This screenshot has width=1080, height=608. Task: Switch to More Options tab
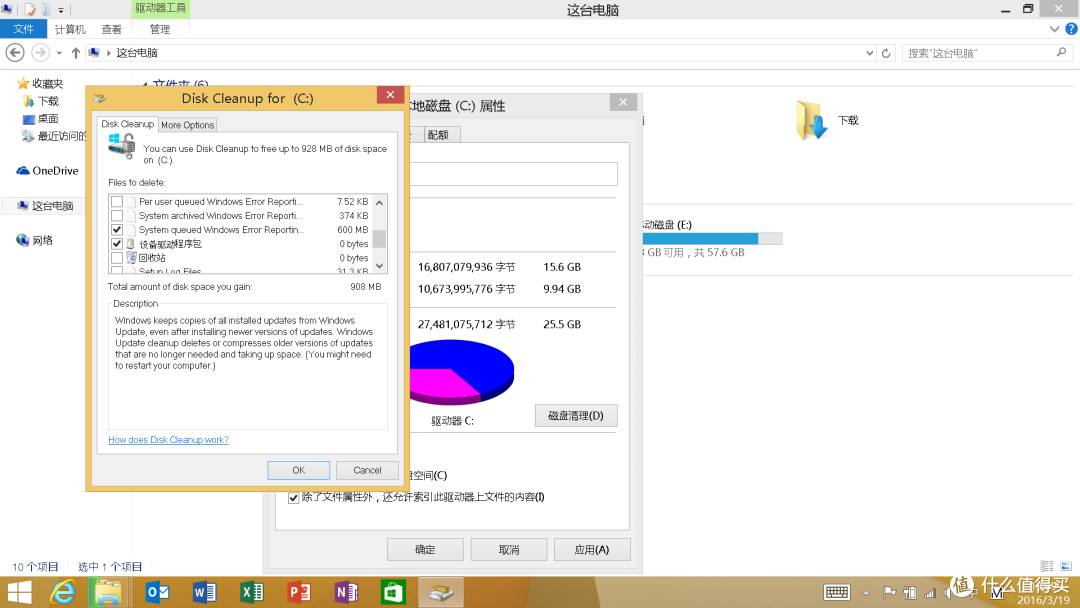(x=187, y=125)
